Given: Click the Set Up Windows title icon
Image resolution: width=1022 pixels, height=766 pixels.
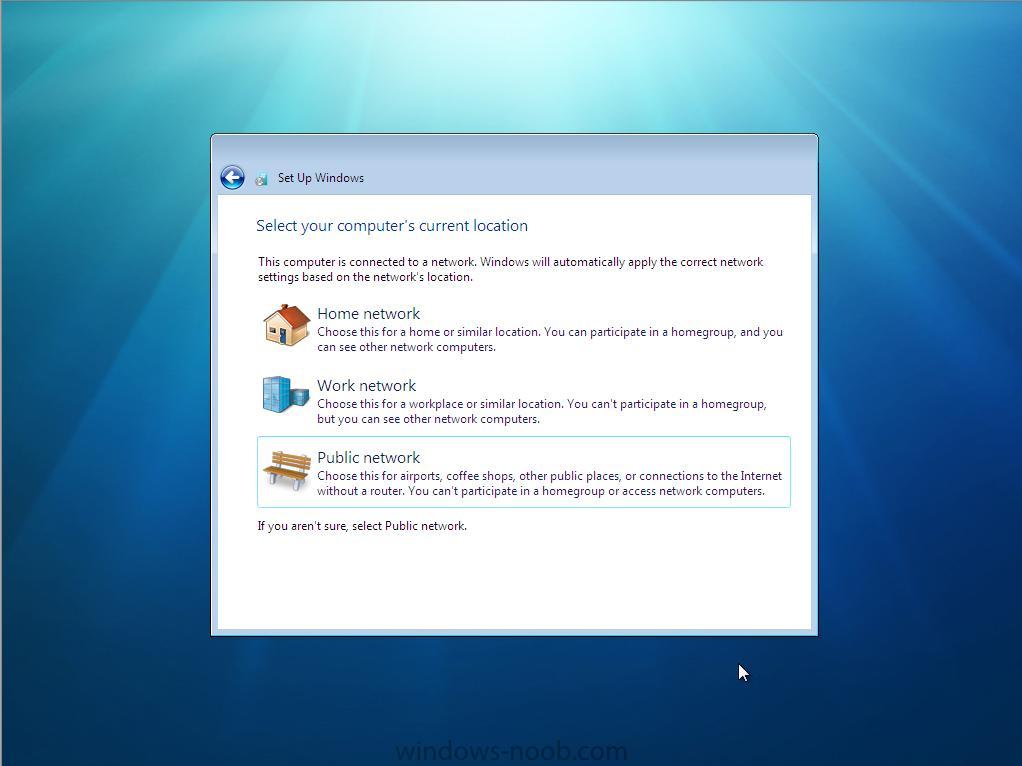Looking at the screenshot, I should pyautogui.click(x=261, y=179).
